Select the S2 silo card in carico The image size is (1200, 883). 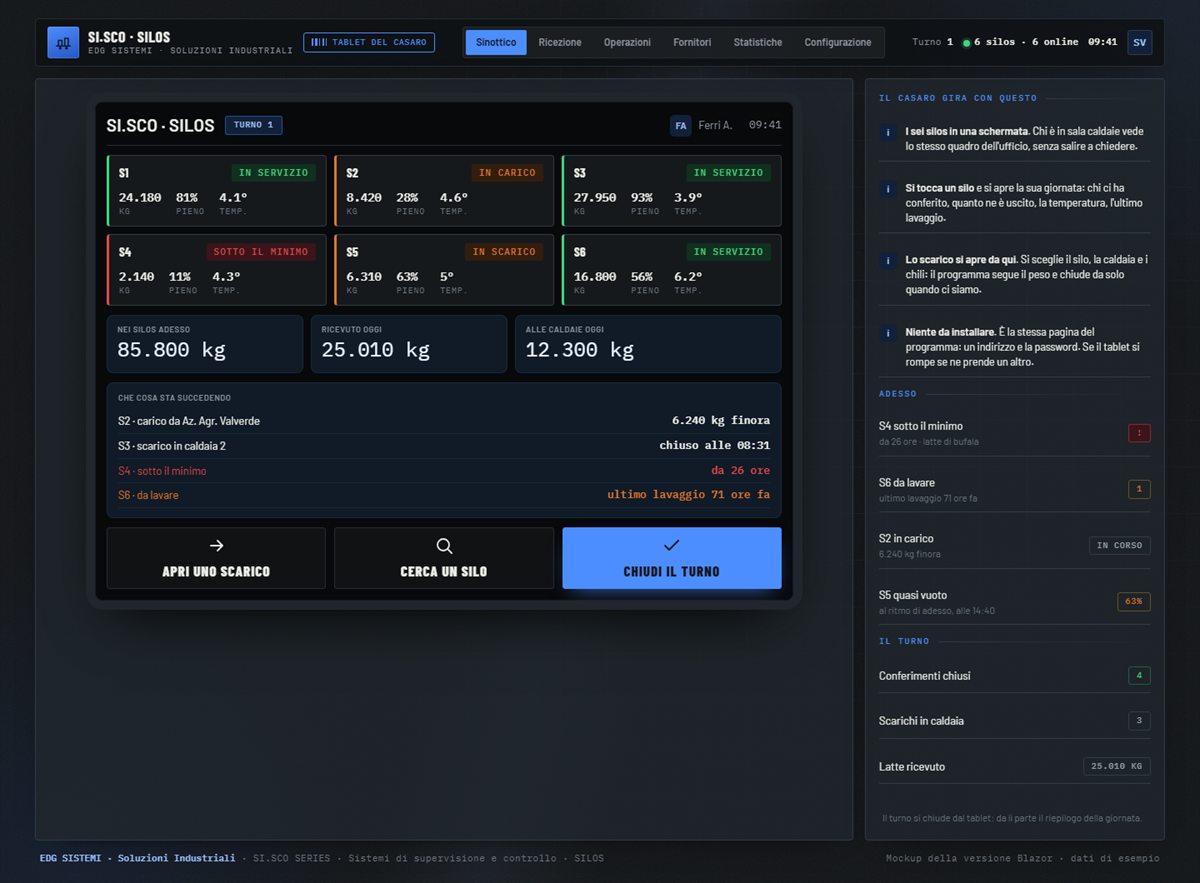point(444,190)
